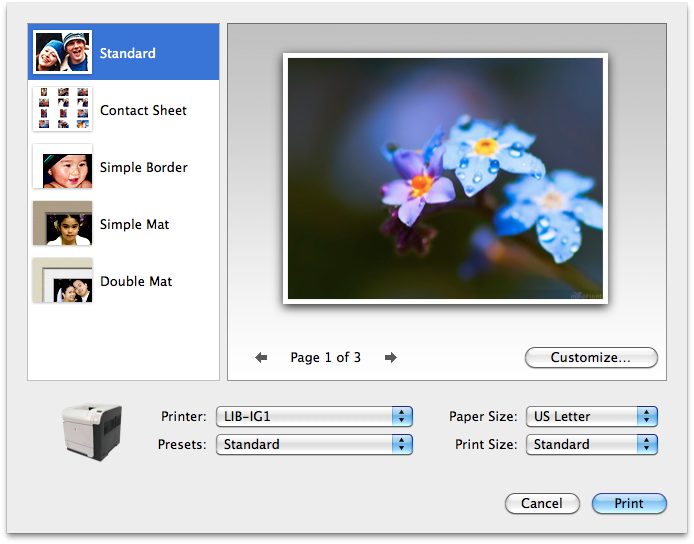Open the Presets dropdown
Screen dimensions: 694x544
[x=314, y=444]
